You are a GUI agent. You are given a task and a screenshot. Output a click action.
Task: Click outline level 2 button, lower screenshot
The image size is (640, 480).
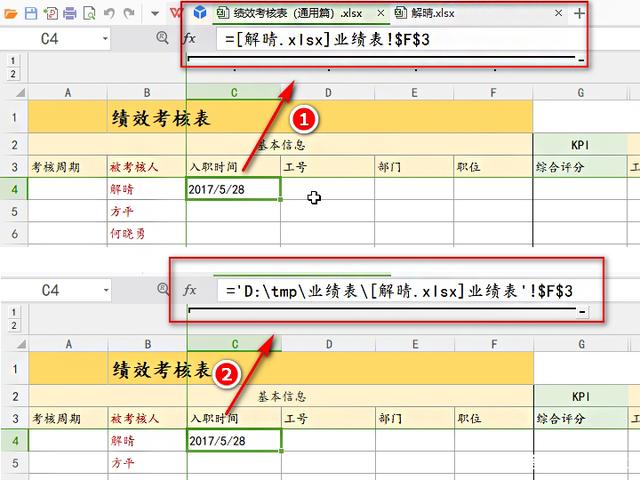(14, 325)
